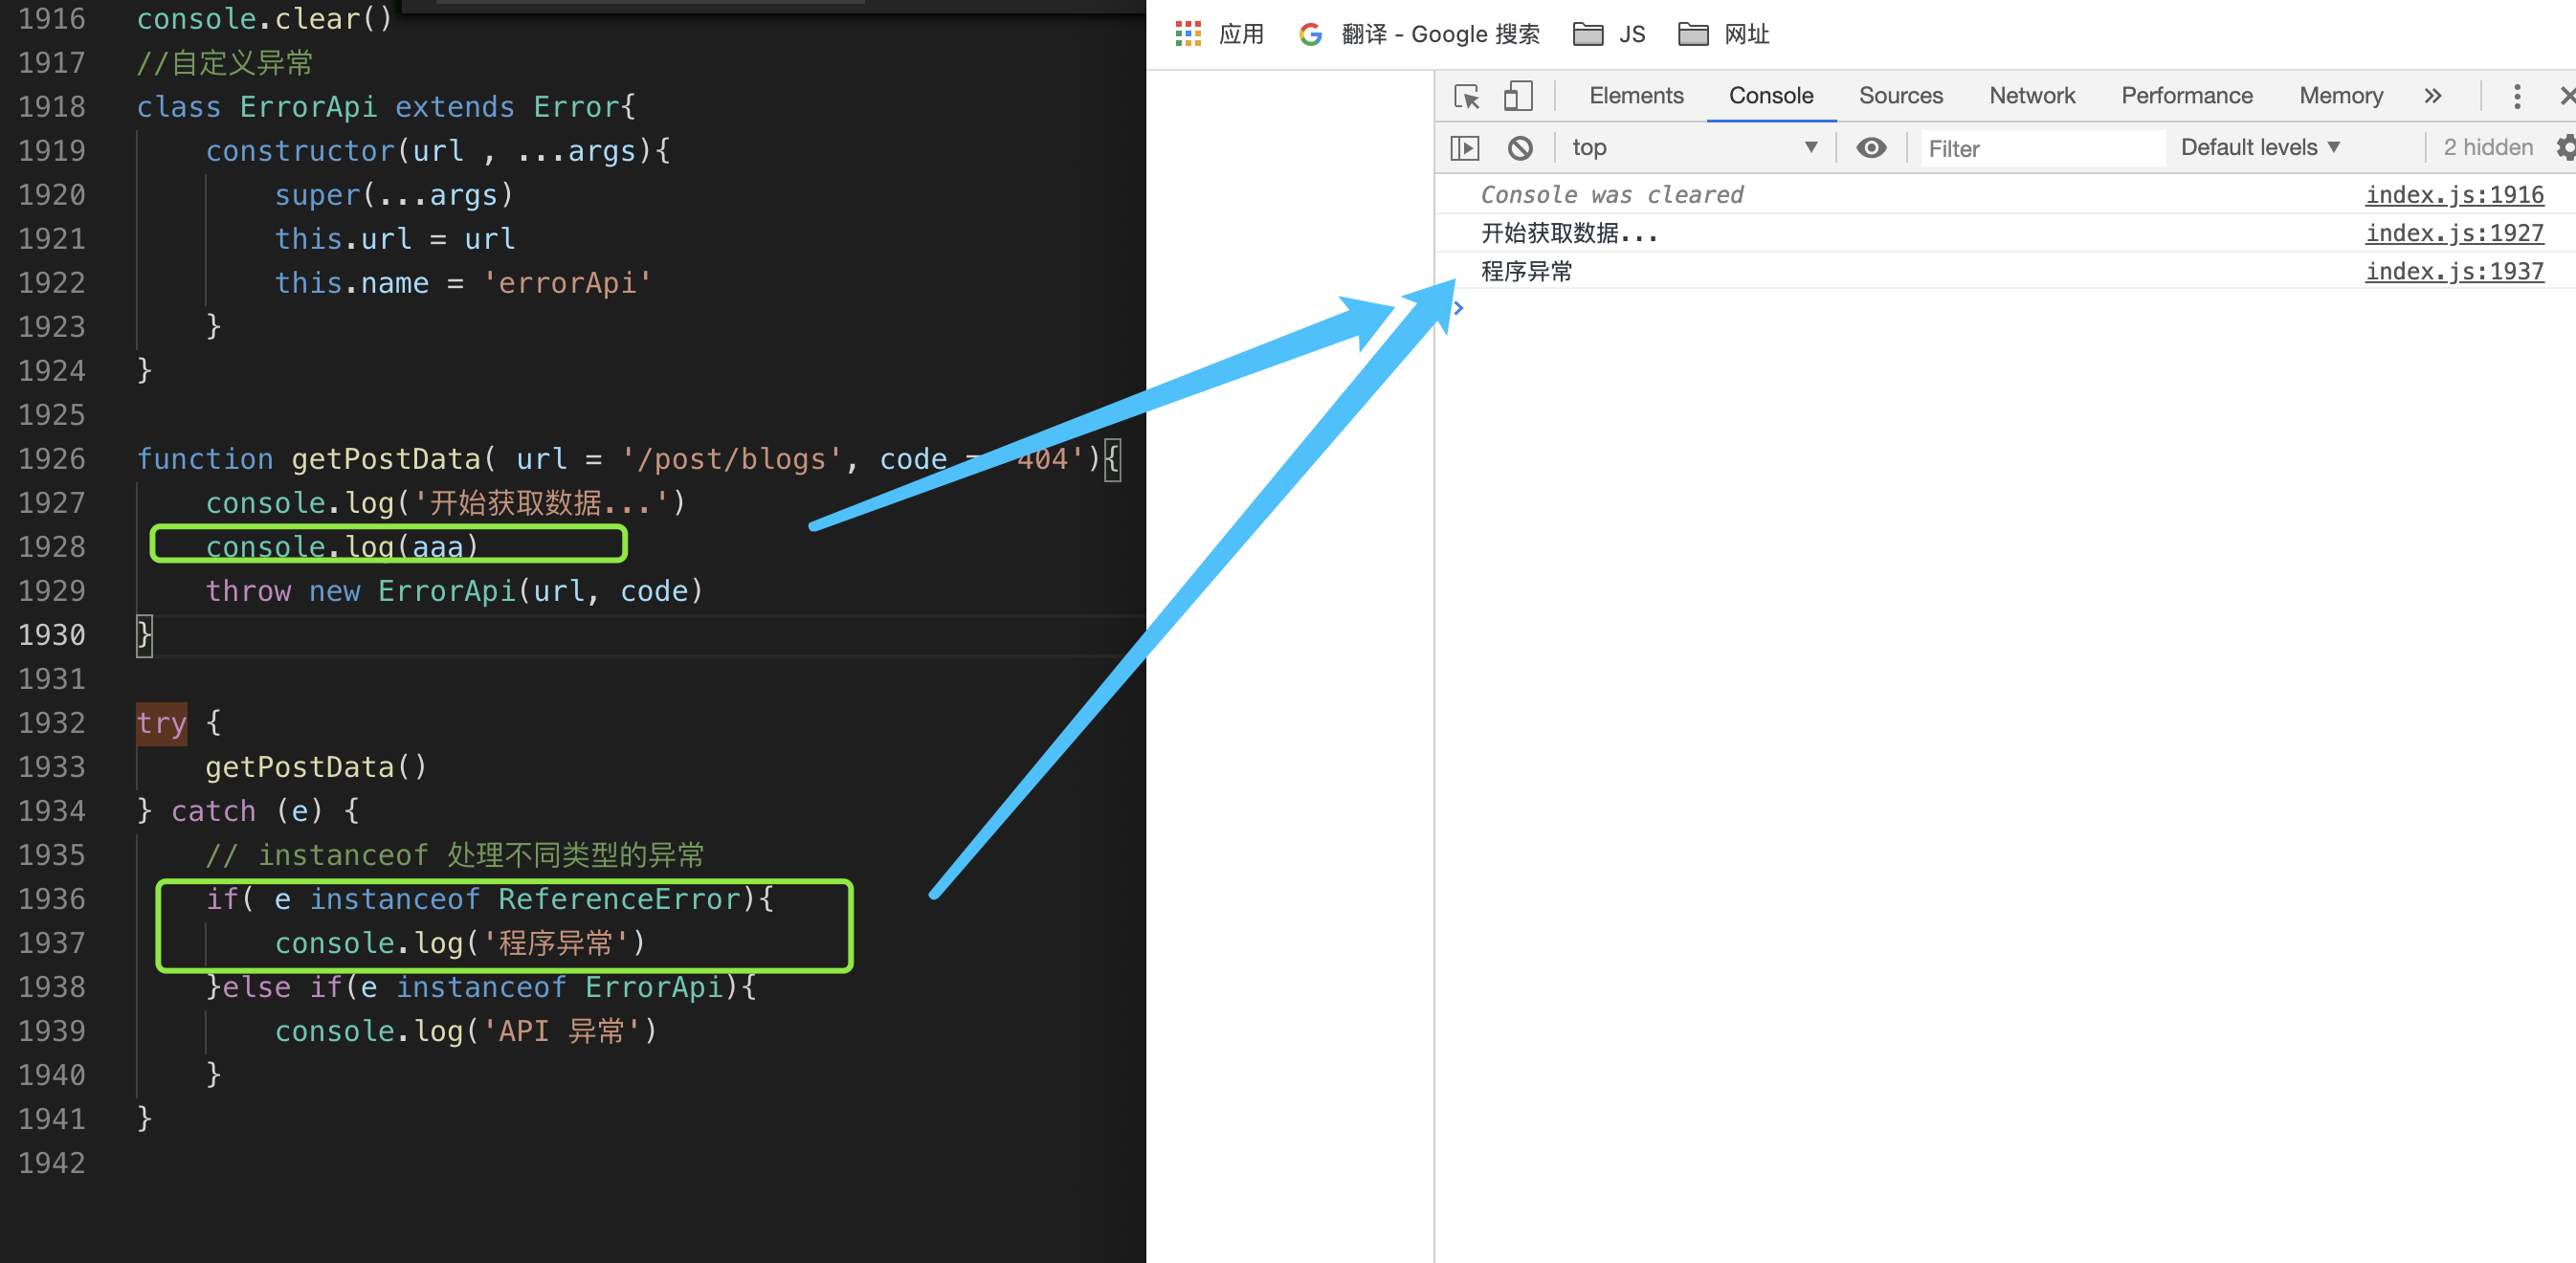Viewport: 2576px width, 1263px height.
Task: Switch to the Elements tab
Action: tap(1636, 96)
